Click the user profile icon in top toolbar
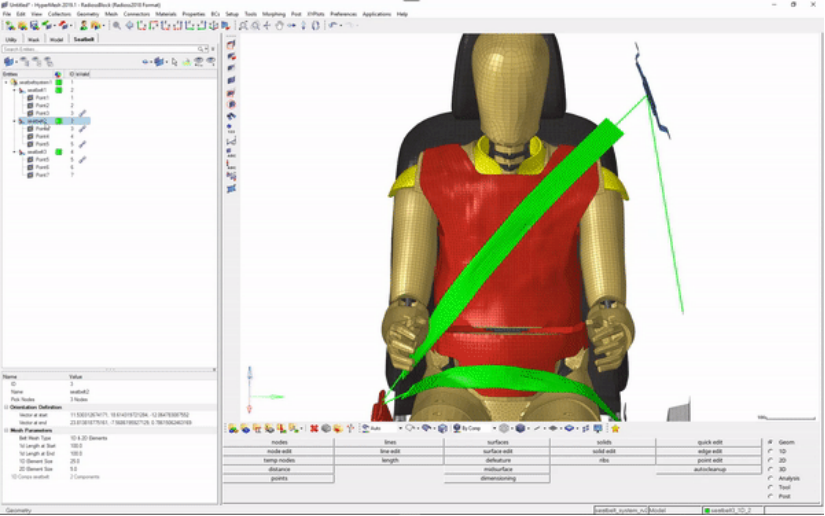The width and height of the screenshot is (825, 516). pos(84,25)
